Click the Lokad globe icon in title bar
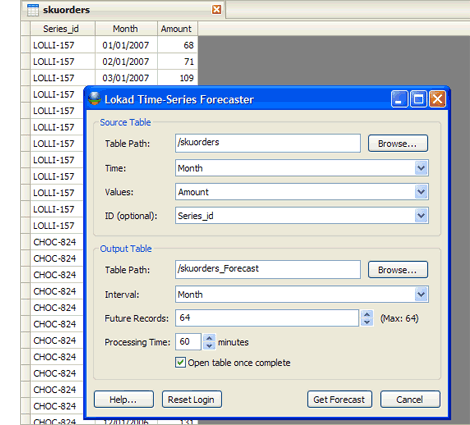This screenshot has height=425, width=470. (x=94, y=99)
